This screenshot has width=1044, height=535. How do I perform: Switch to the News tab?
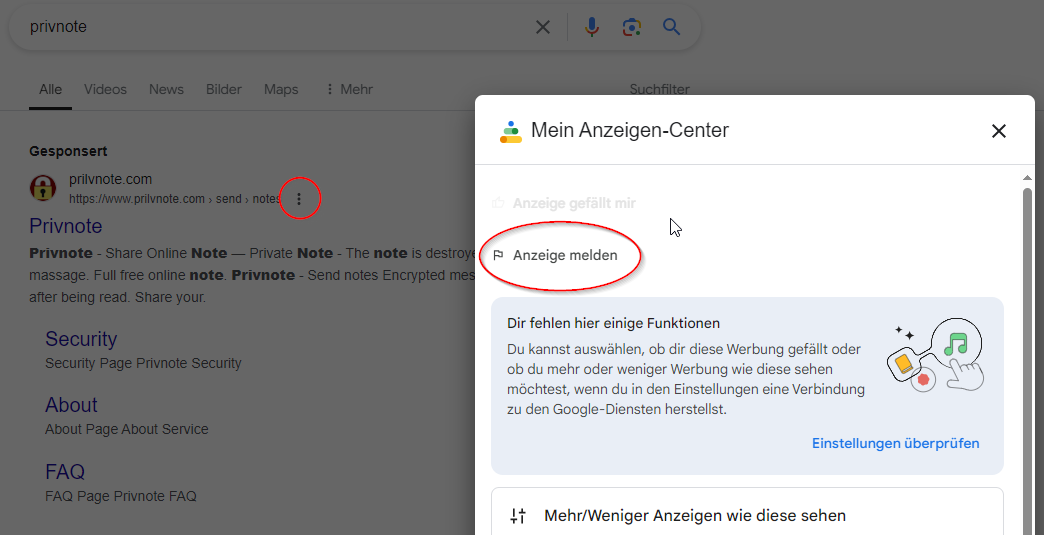(166, 89)
